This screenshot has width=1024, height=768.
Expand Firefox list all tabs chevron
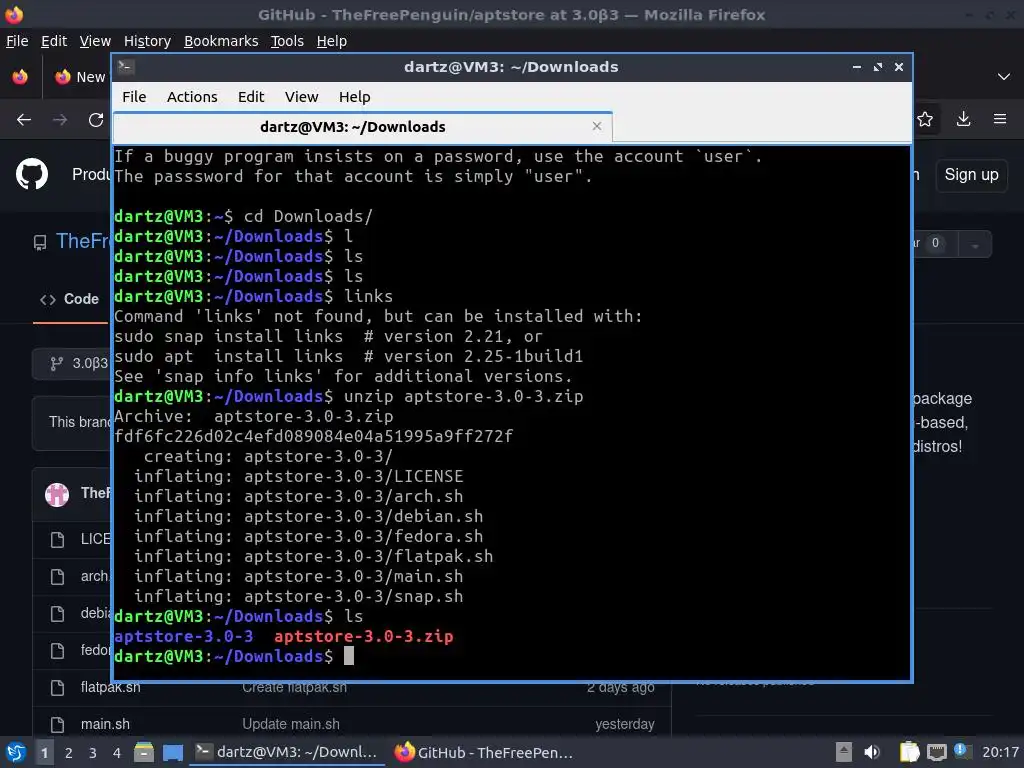[x=1004, y=76]
